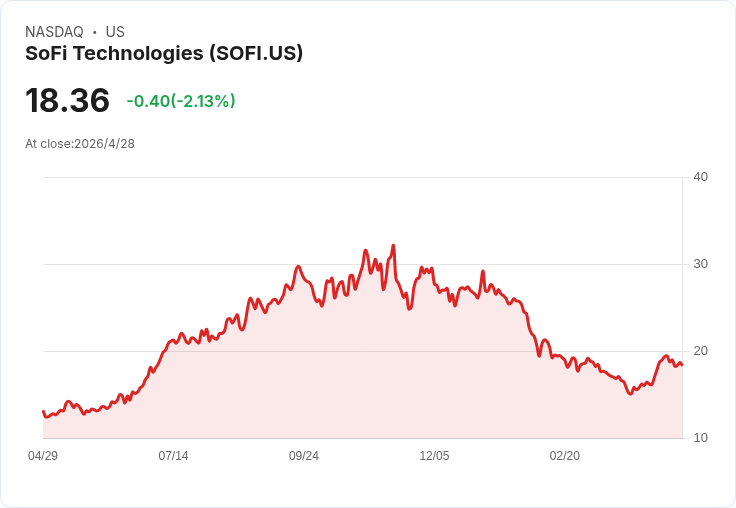Select the green -0.40(-2.13%) change value

[x=181, y=101]
